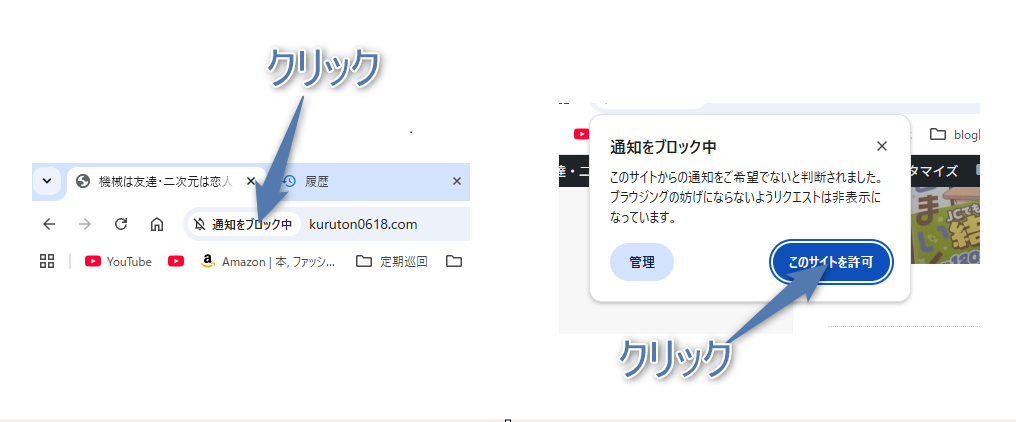Expand the tab search dropdown arrow
Screen dimensions: 1016x422
pyautogui.click(x=45, y=181)
